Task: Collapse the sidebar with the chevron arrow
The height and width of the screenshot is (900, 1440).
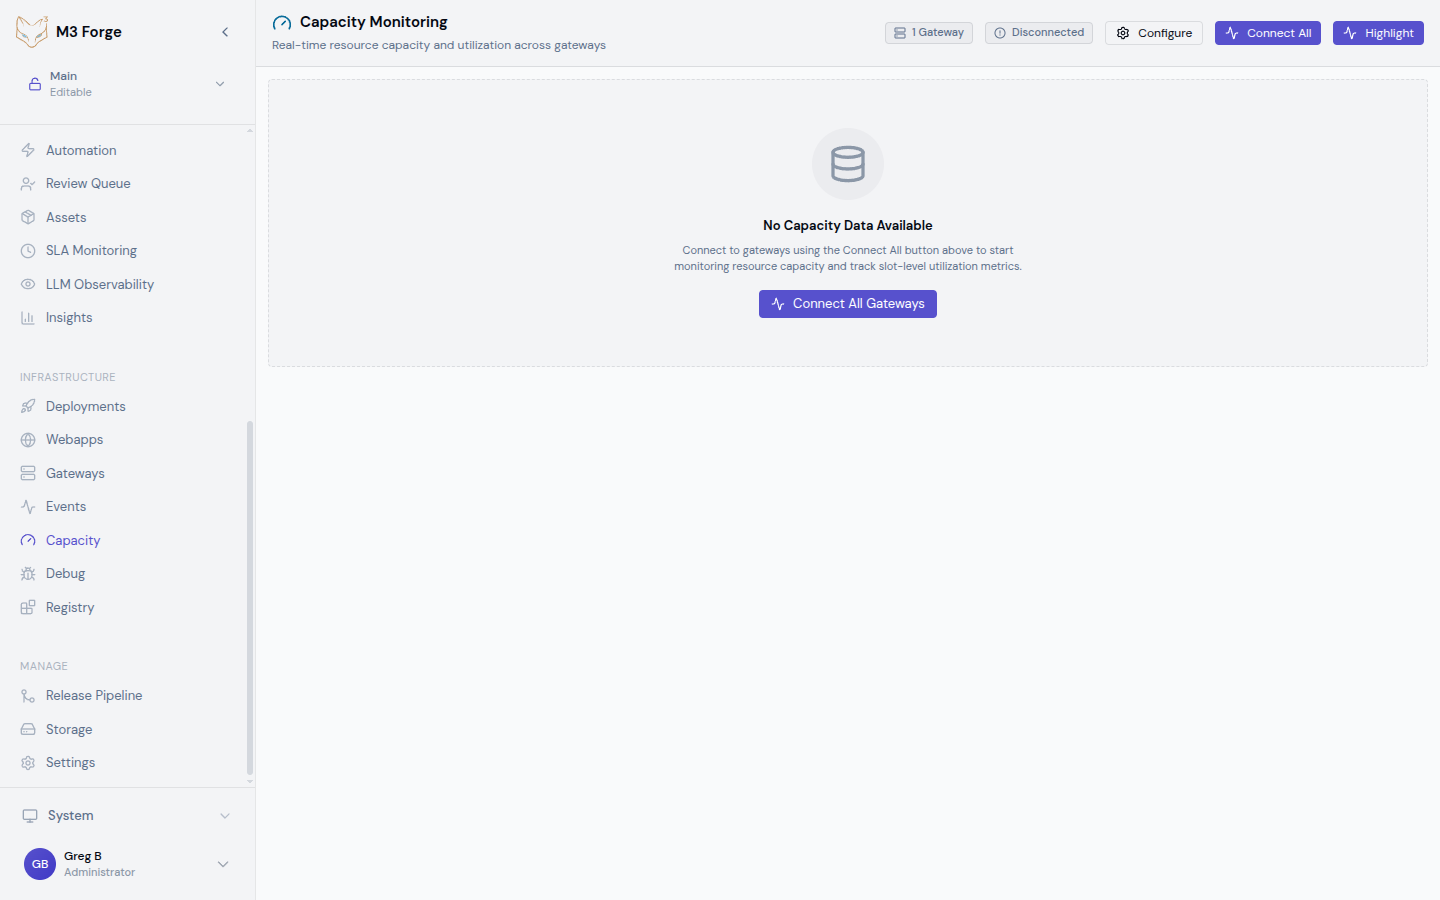Action: pyautogui.click(x=225, y=32)
